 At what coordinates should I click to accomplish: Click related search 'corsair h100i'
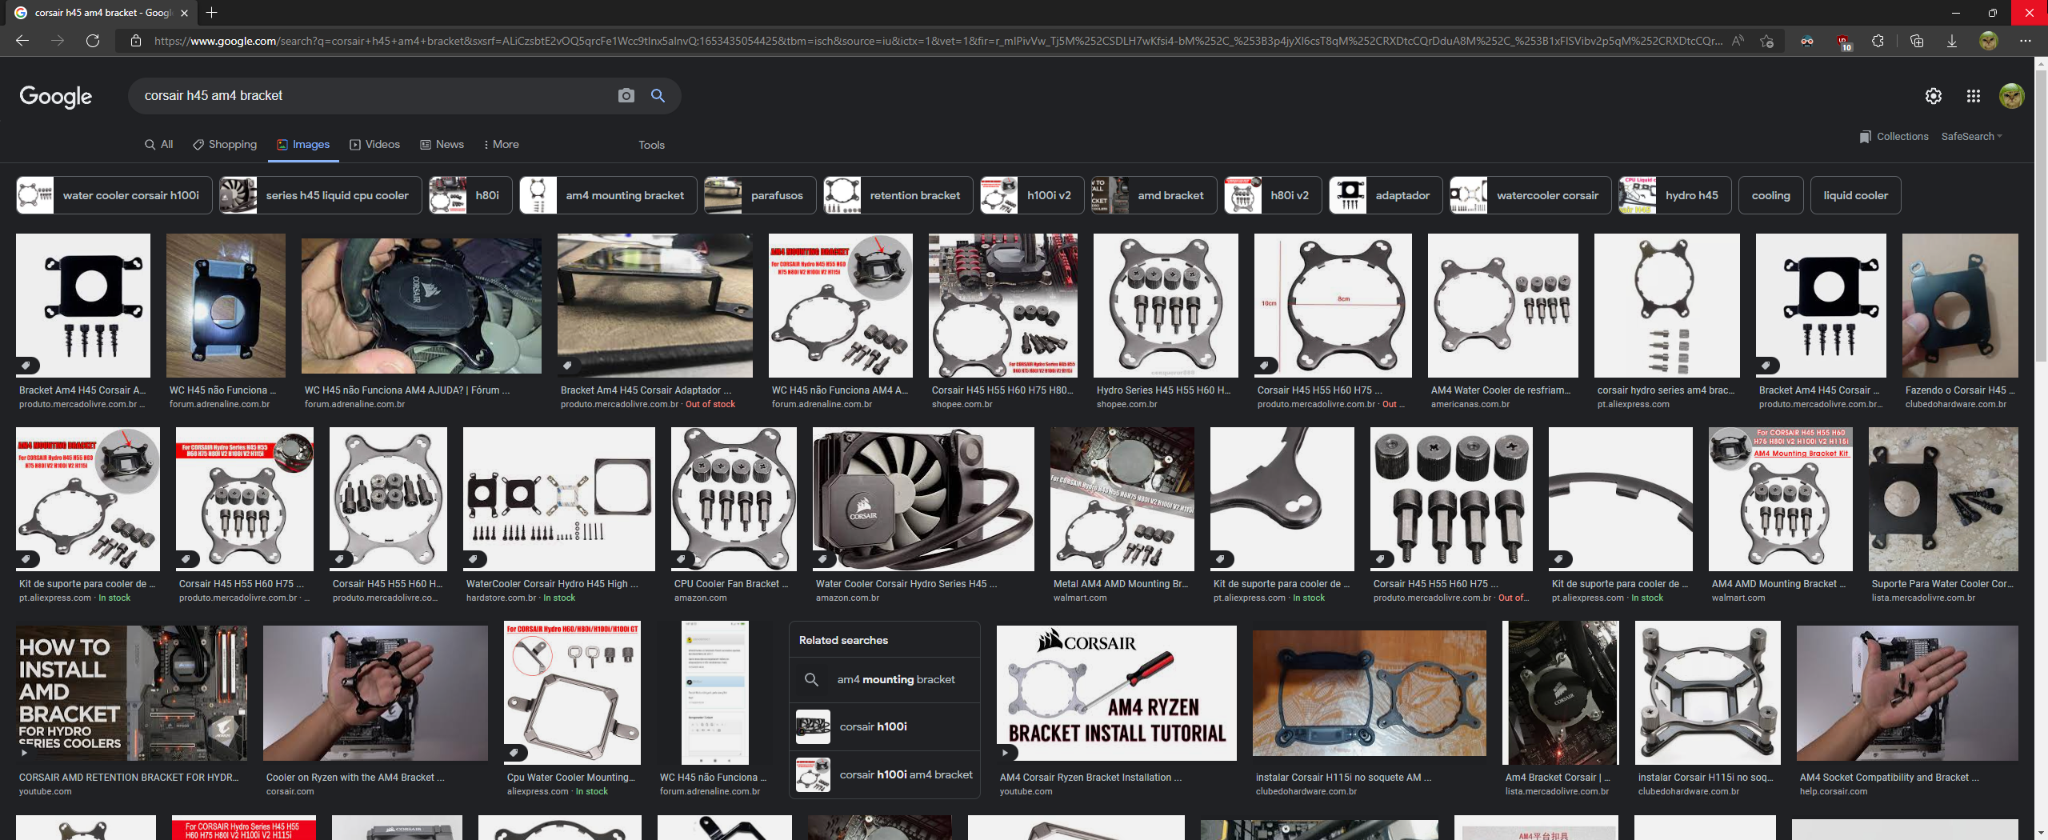click(885, 727)
